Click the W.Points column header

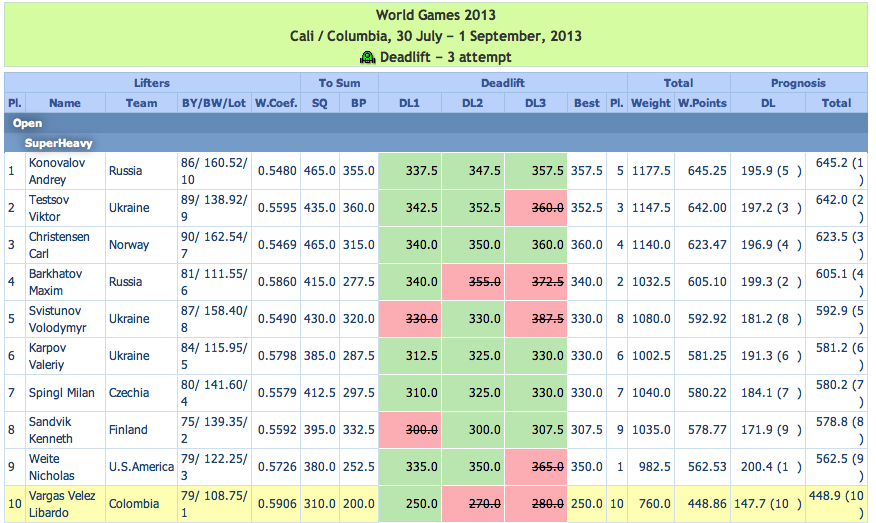tap(701, 103)
